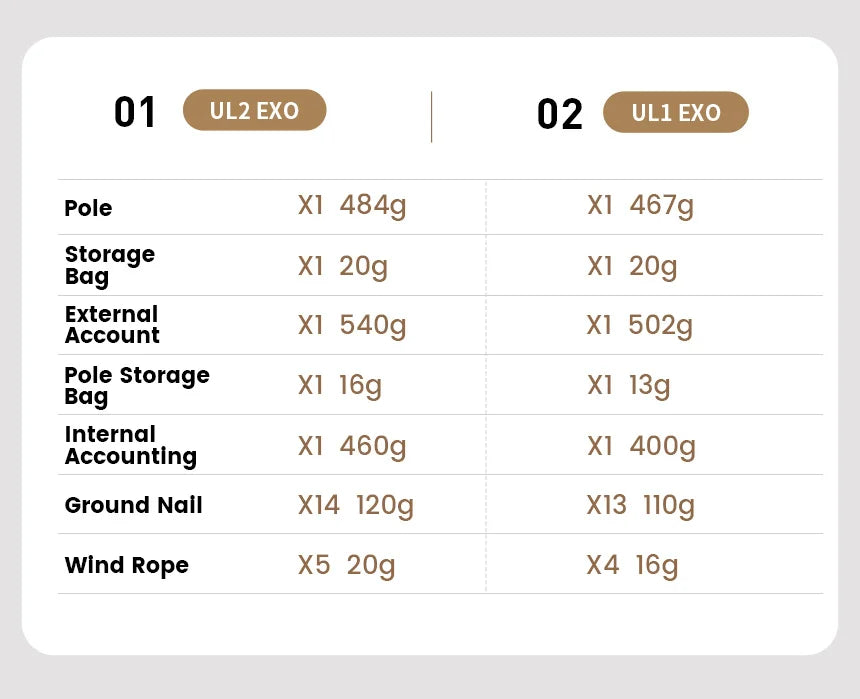Image resolution: width=860 pixels, height=699 pixels.
Task: Click the X13 110g Ground Nail value
Action: click(x=641, y=506)
